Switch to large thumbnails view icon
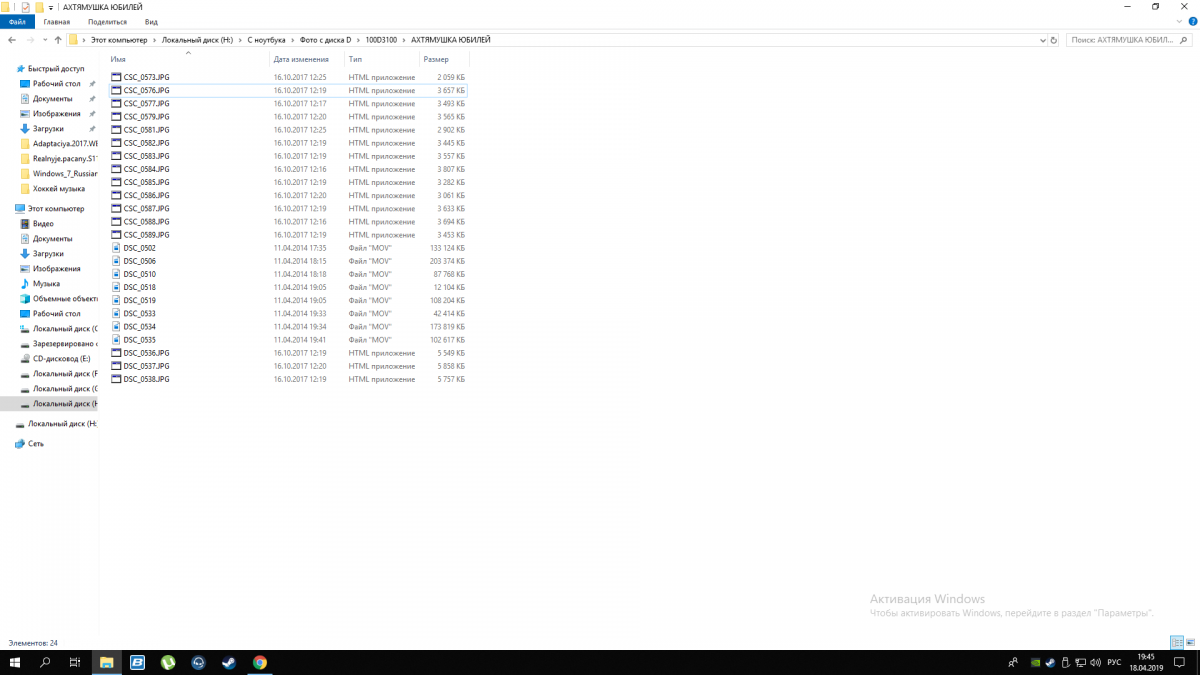 1190,642
